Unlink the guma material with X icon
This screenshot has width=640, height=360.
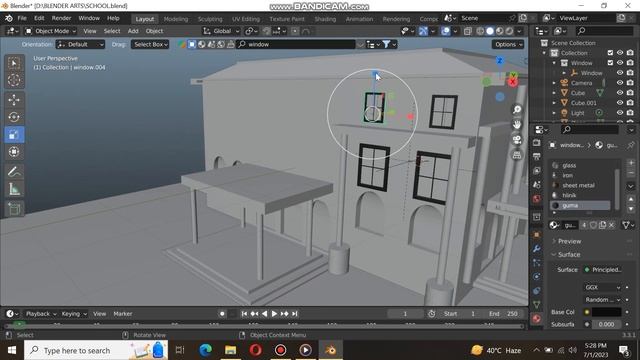611,225
